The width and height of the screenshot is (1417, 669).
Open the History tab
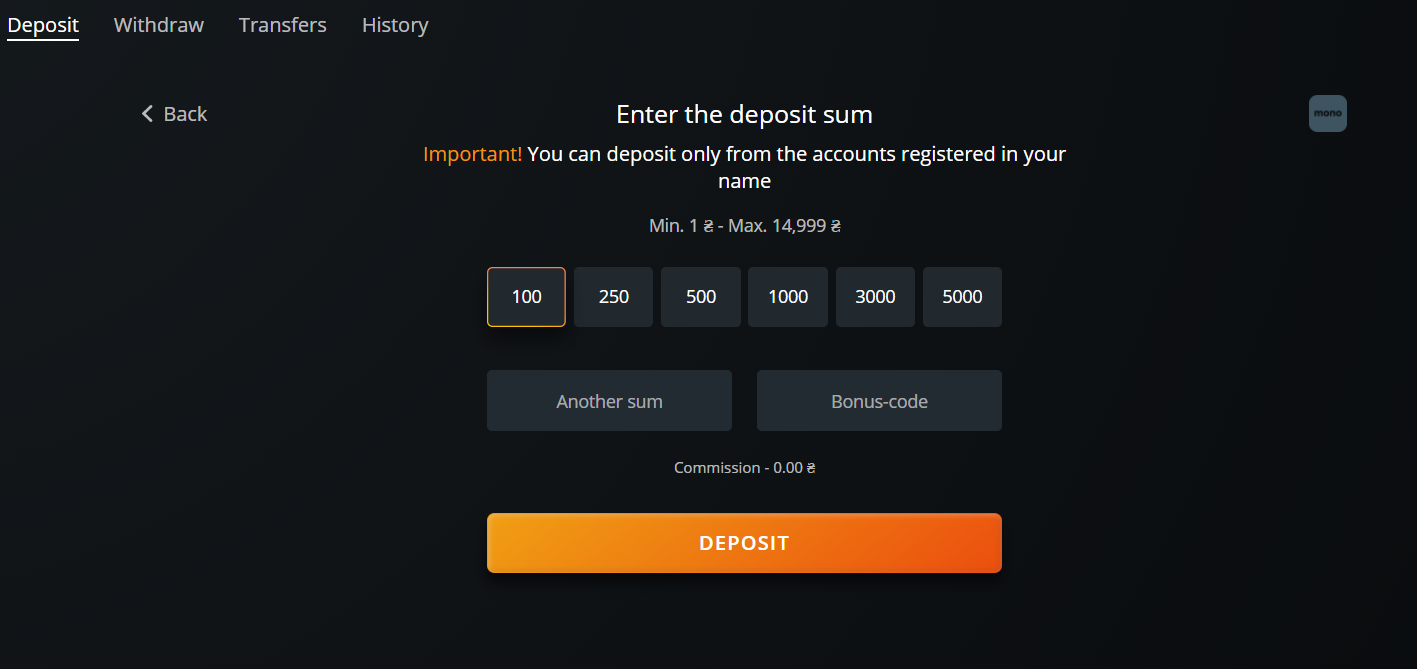[x=395, y=25]
